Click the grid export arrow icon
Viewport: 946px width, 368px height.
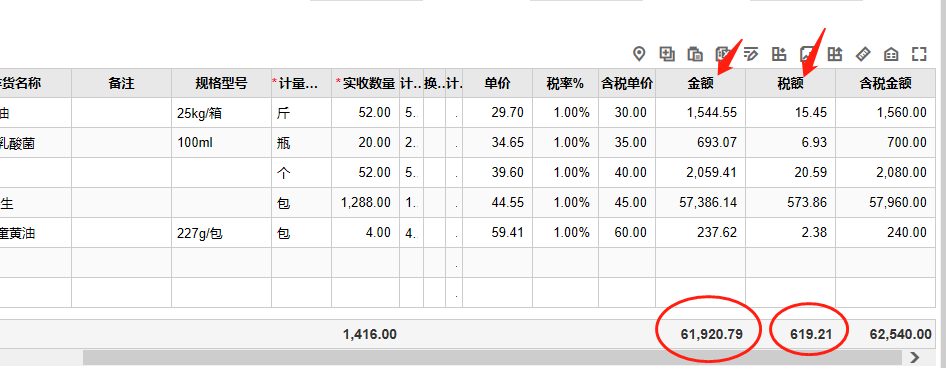(834, 54)
